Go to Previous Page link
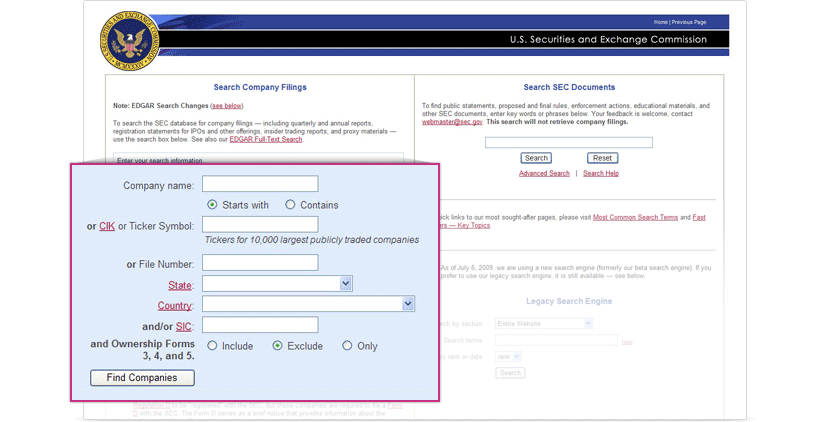The width and height of the screenshot is (830, 422). (x=689, y=22)
